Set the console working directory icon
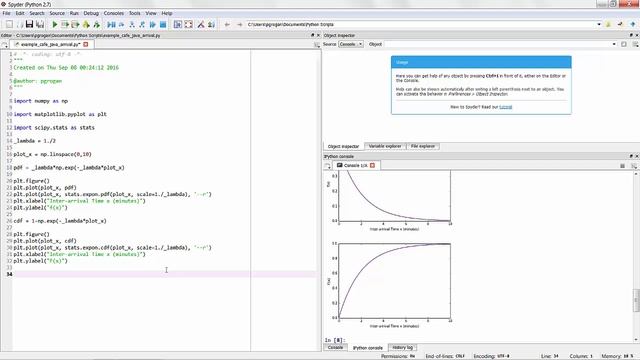Screen dimensions: 640x360 click(x=620, y=24)
